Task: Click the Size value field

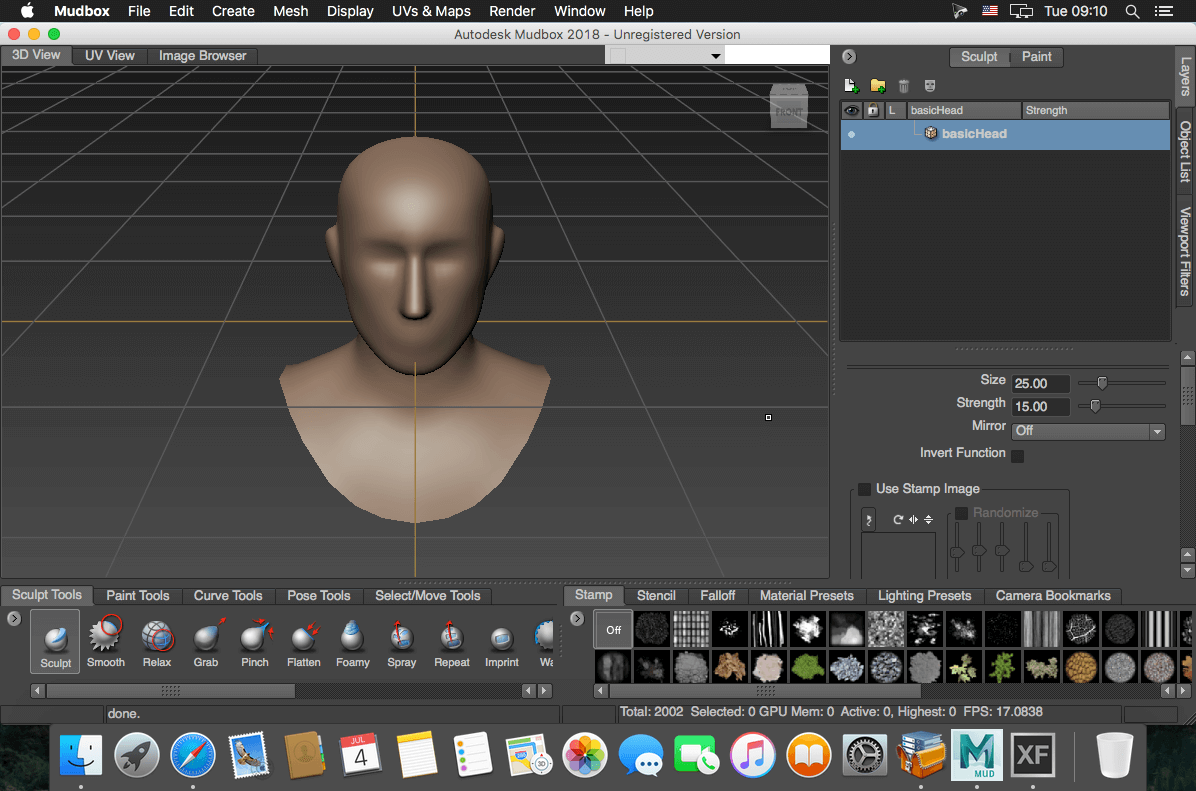Action: (x=1040, y=384)
